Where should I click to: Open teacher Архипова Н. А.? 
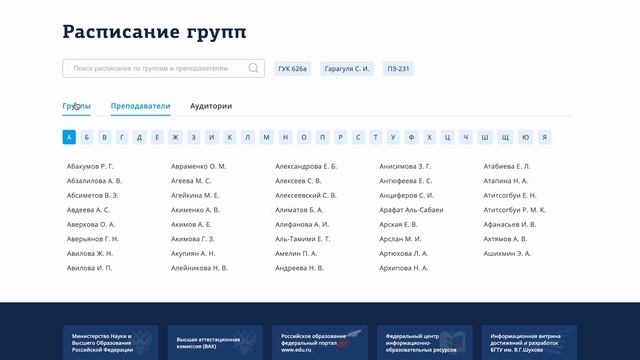tap(404, 268)
